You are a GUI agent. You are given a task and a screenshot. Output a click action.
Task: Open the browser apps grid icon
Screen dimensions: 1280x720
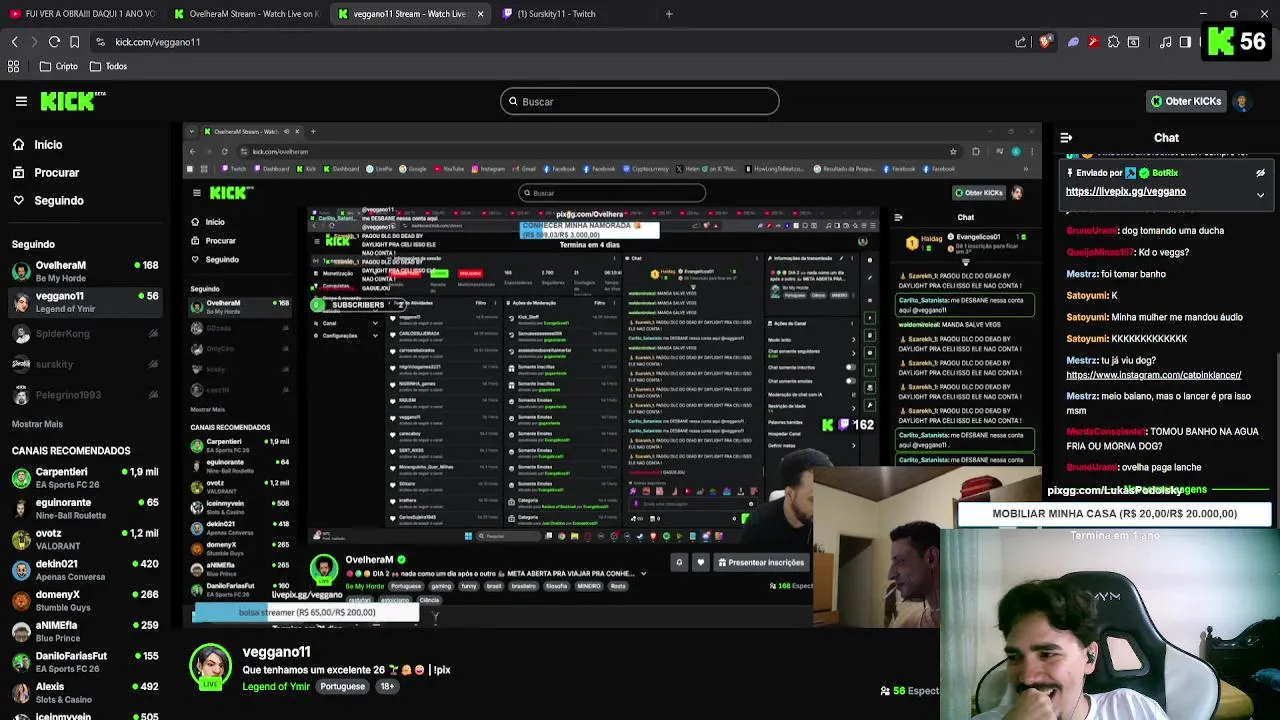[14, 66]
